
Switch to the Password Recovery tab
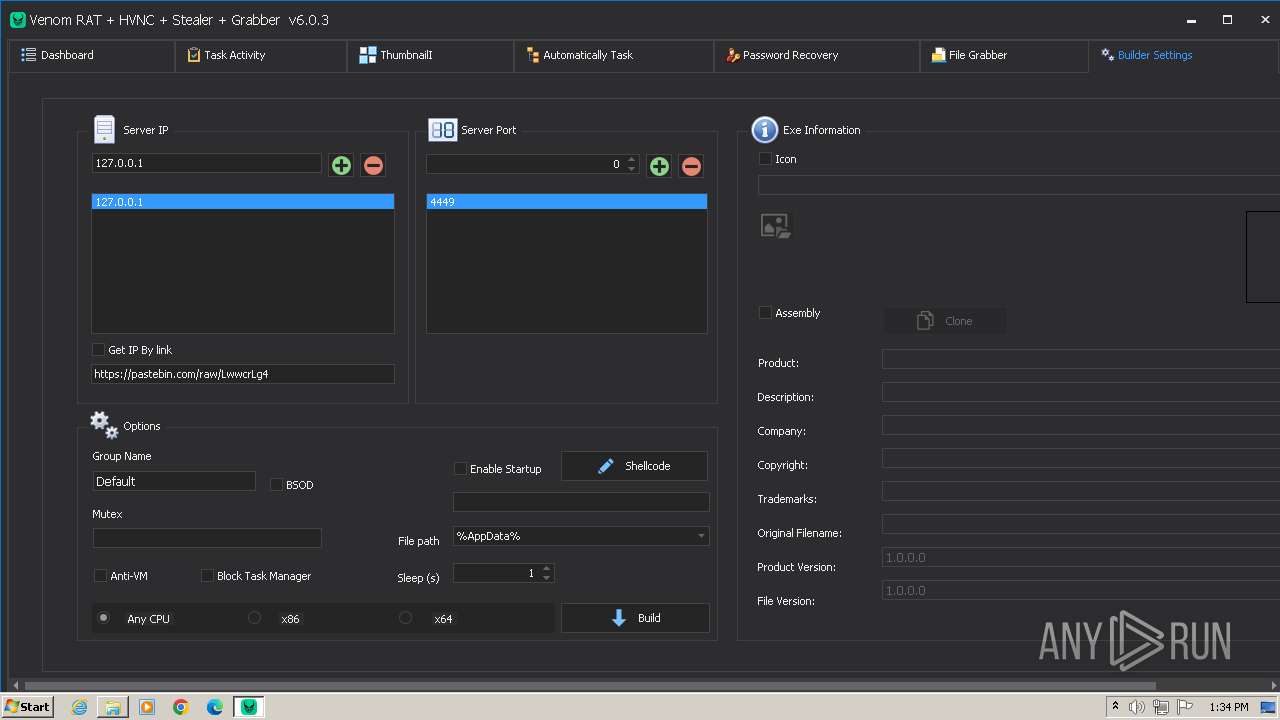click(x=817, y=56)
